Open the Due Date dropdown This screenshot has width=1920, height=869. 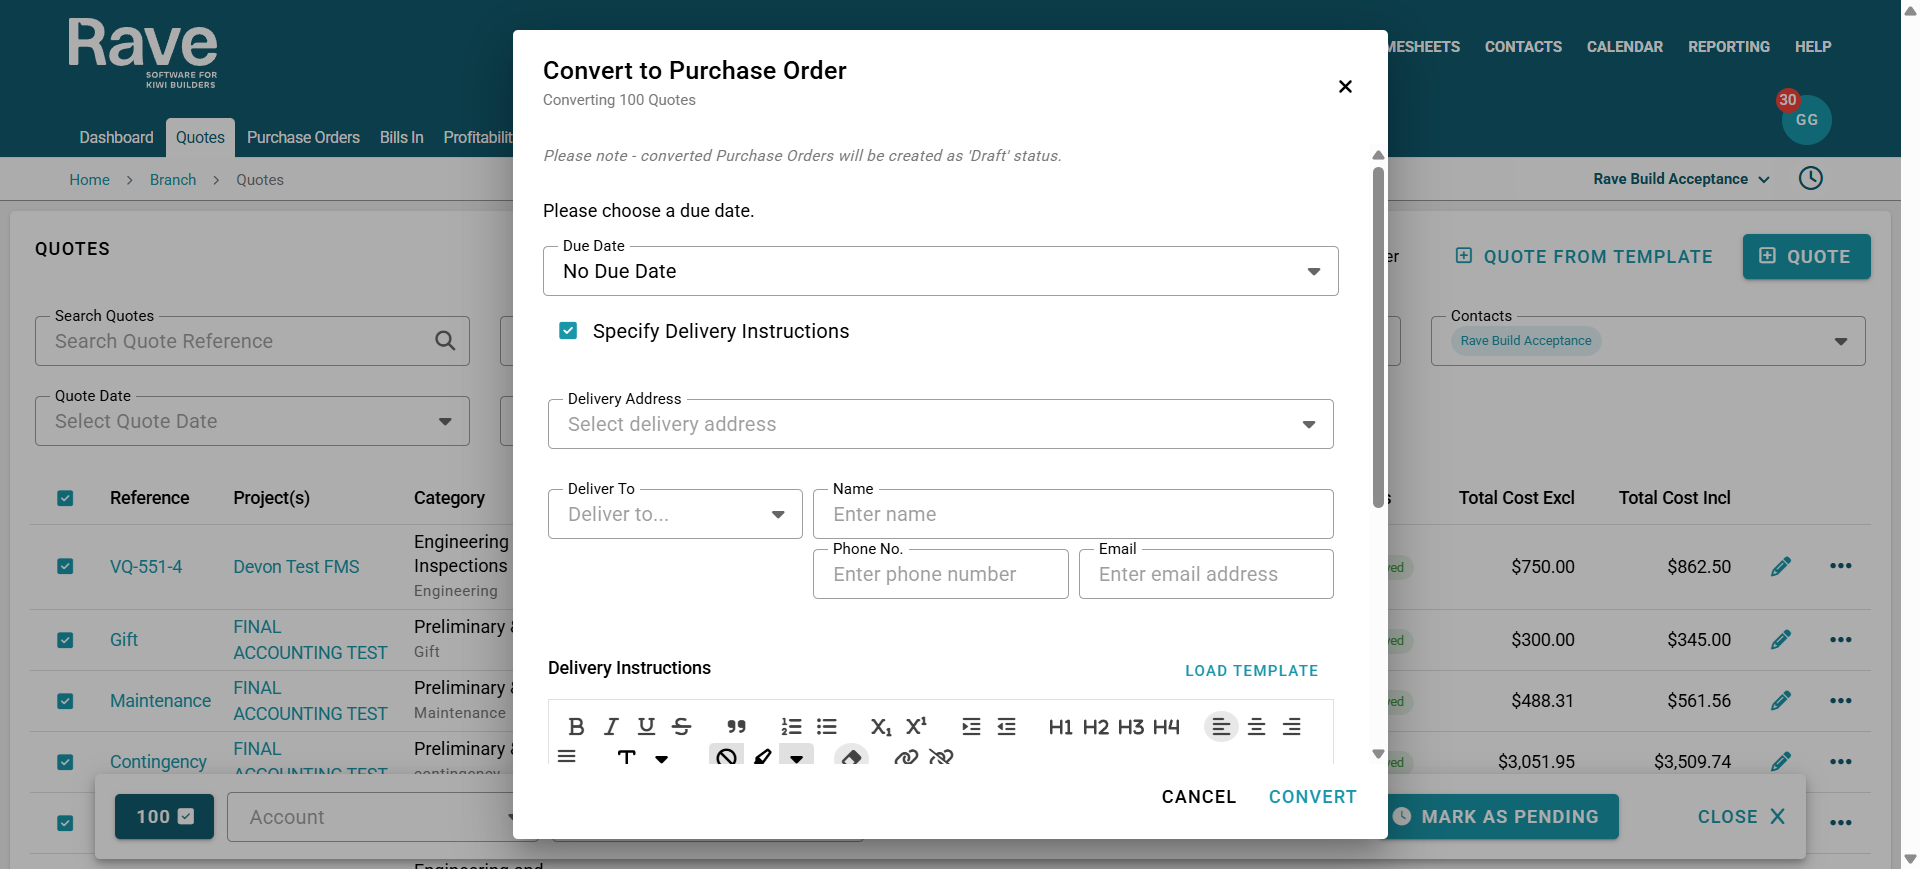click(x=940, y=271)
